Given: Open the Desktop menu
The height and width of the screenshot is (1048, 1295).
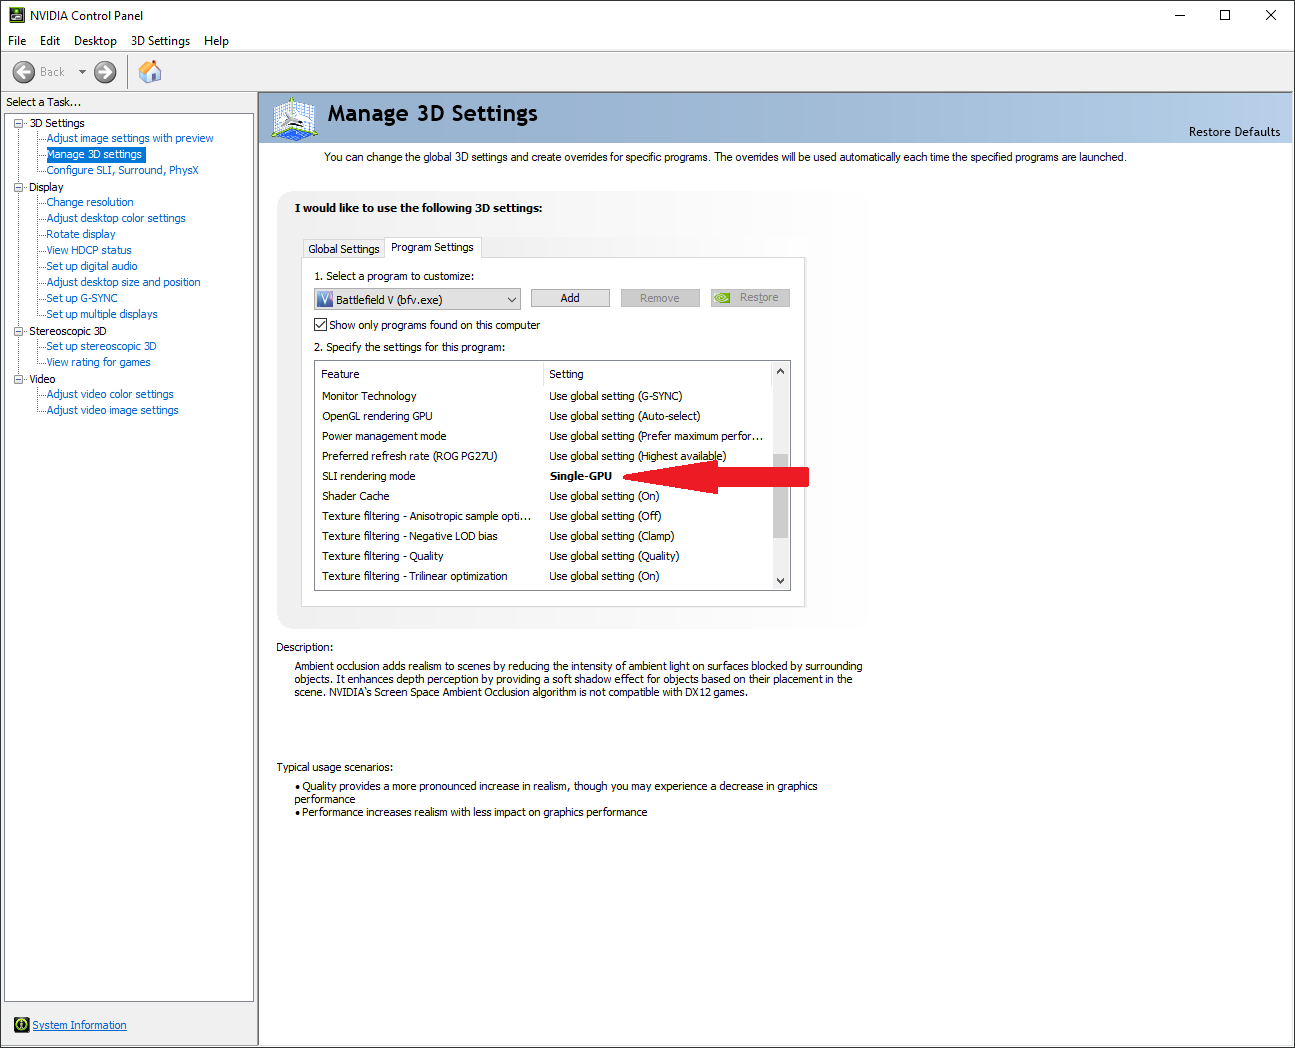Looking at the screenshot, I should pyautogui.click(x=95, y=41).
